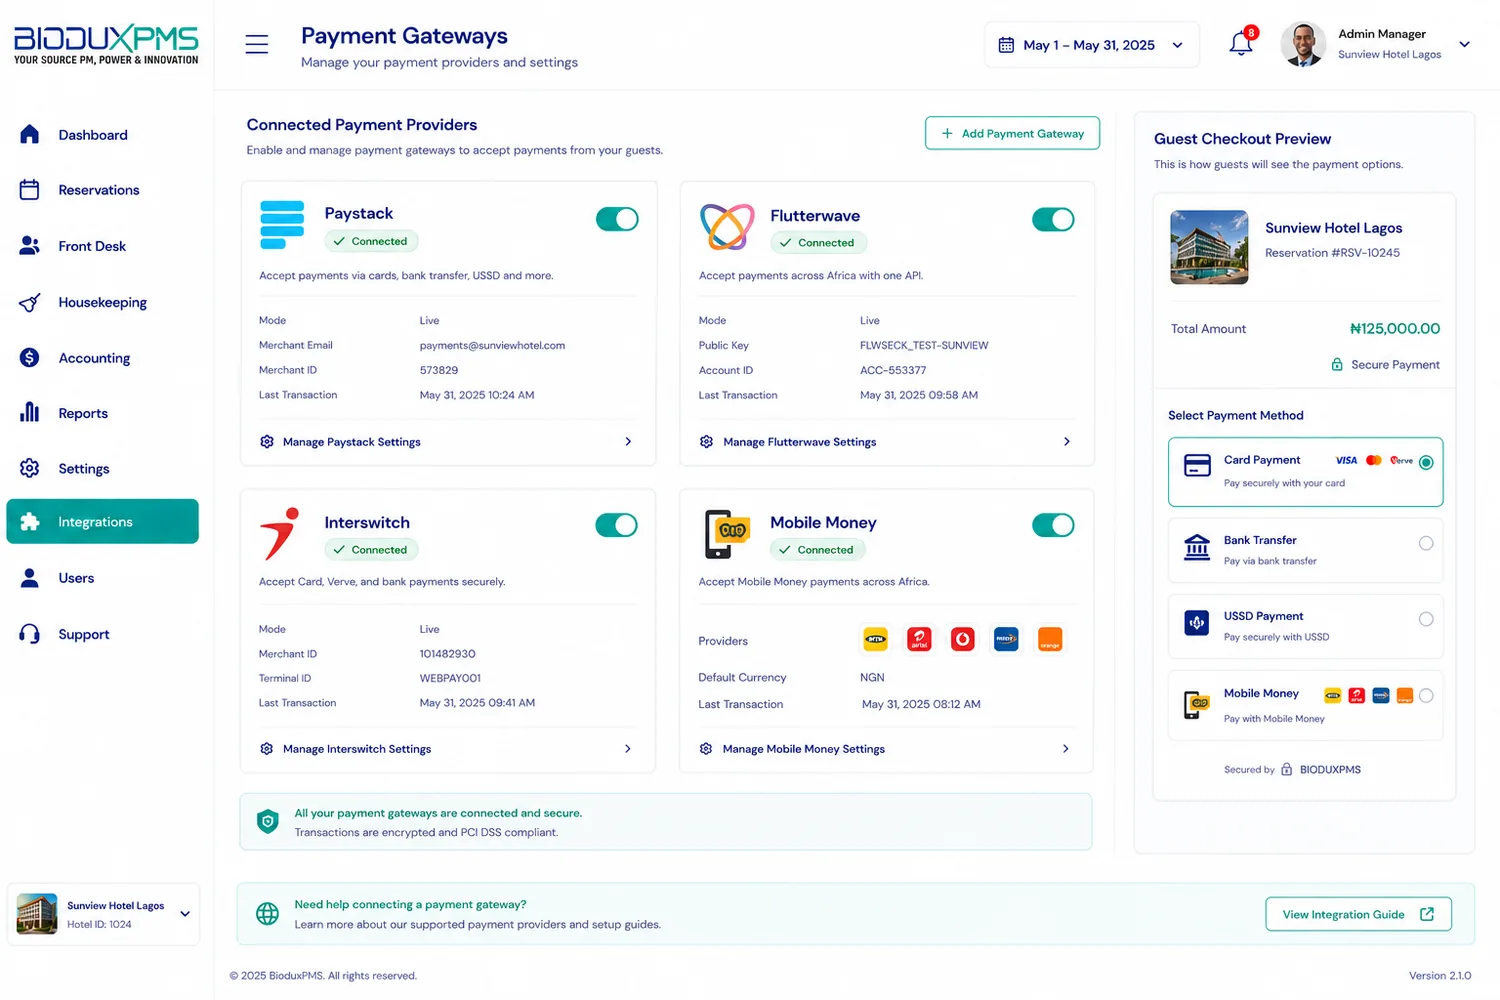The height and width of the screenshot is (1000, 1500).
Task: Select the Card Payment radio button
Action: pos(1426,462)
